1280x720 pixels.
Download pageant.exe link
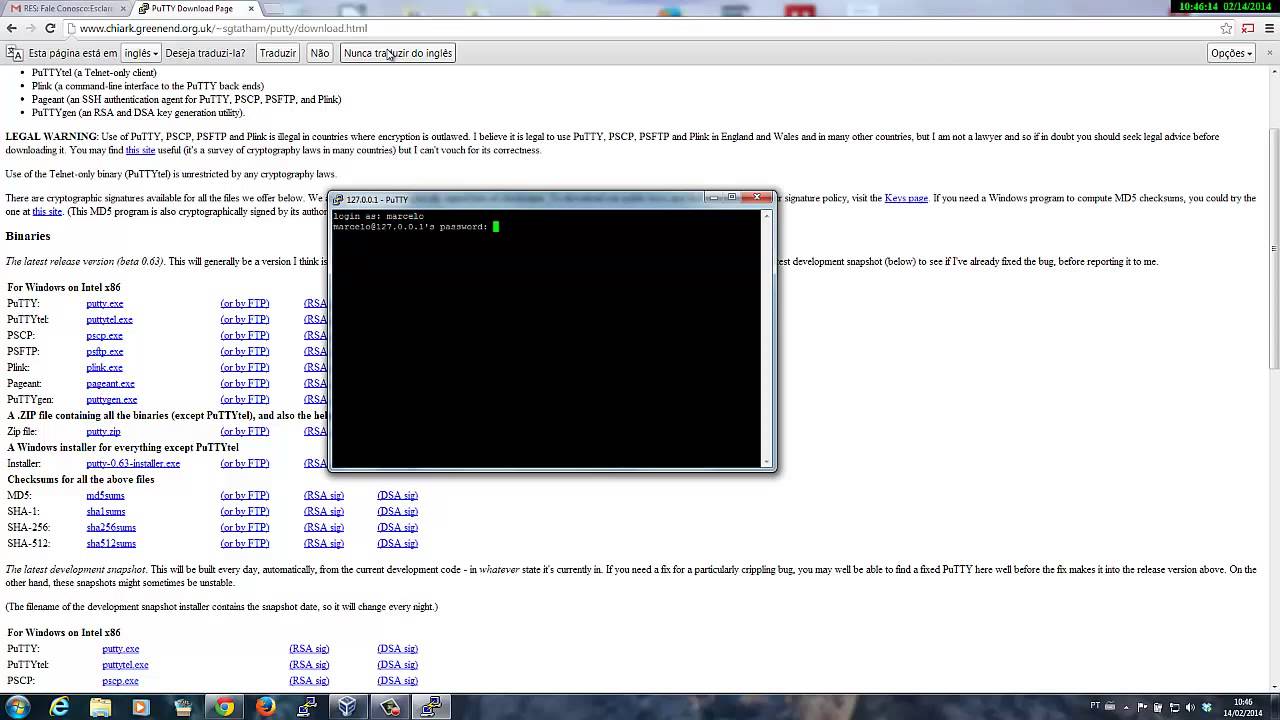pyautogui.click(x=110, y=383)
